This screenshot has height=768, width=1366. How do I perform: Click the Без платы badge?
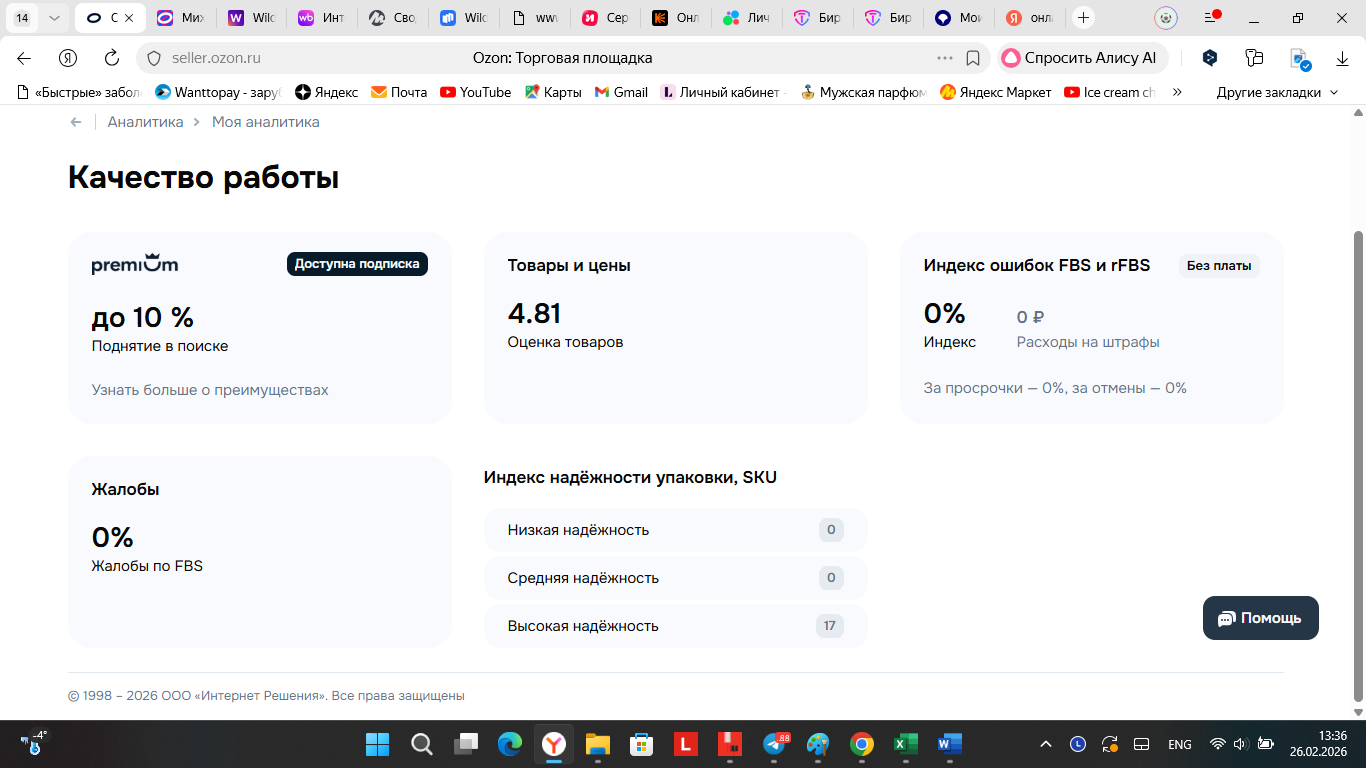(x=1219, y=265)
